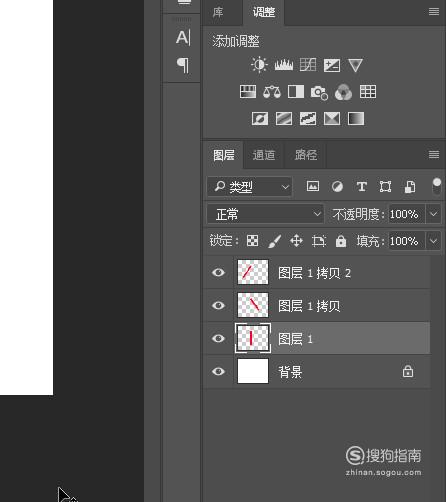Switch to the 图层 tab
Image resolution: width=446 pixels, height=502 pixels.
coord(224,155)
